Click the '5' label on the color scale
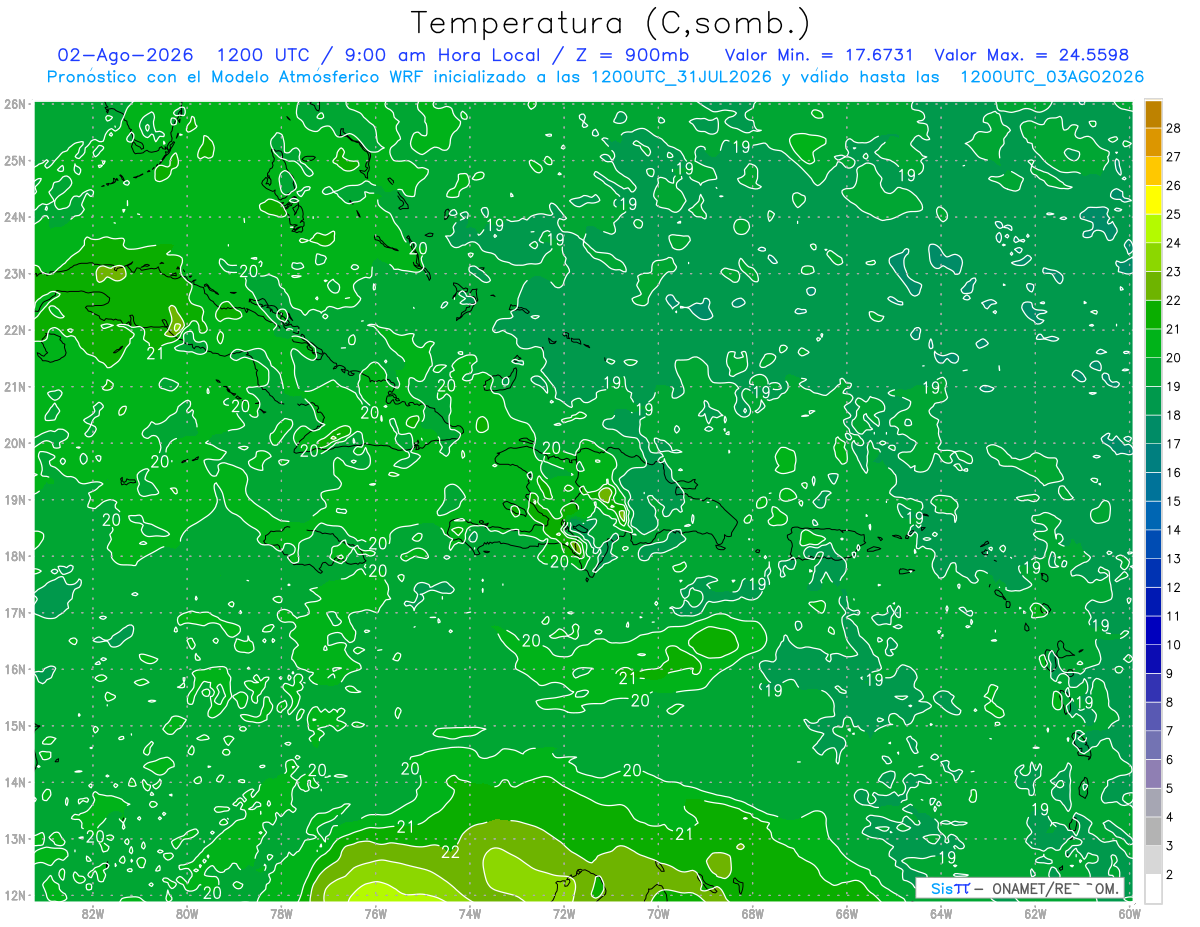 [x=1169, y=788]
